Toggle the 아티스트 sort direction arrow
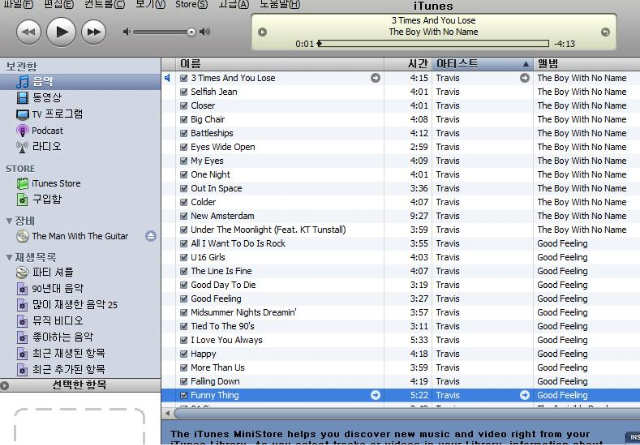640x445 pixels. [x=526, y=64]
